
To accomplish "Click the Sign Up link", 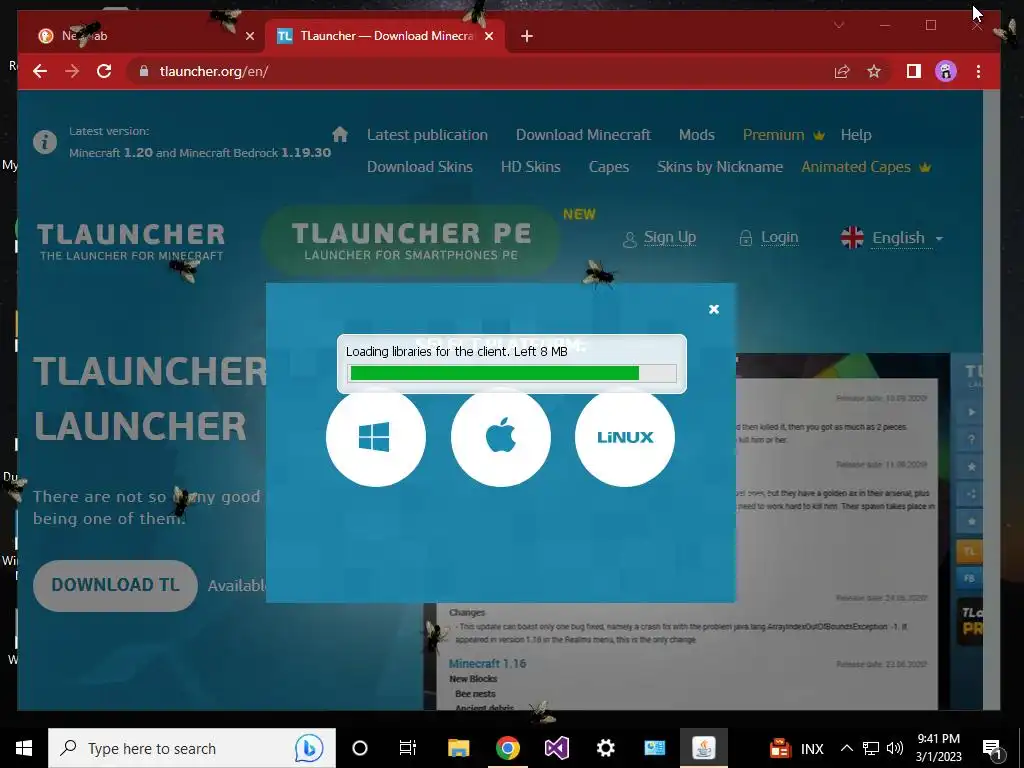I will point(660,238).
